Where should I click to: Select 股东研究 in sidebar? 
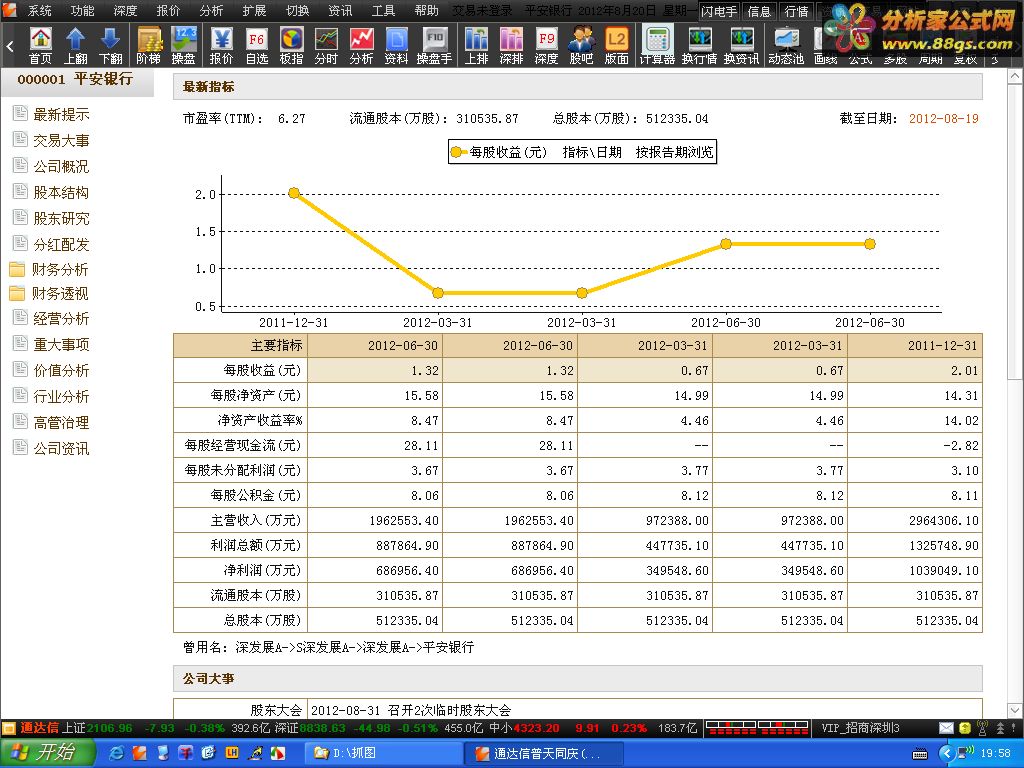[61, 219]
